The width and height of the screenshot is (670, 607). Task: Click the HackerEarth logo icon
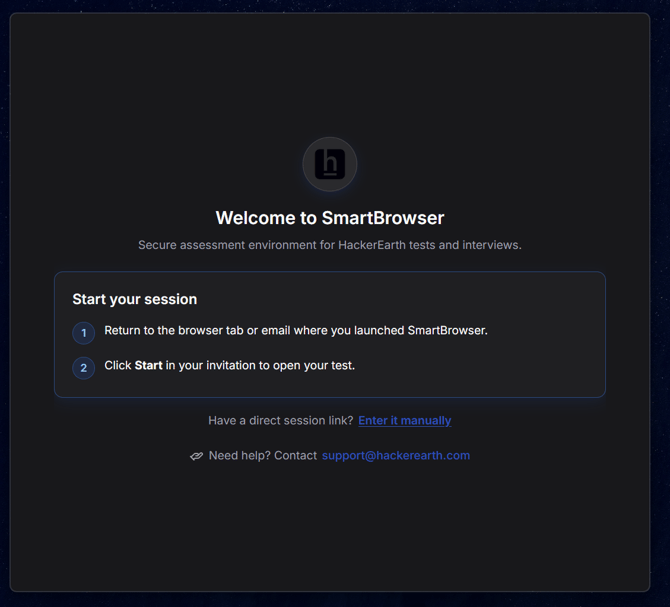[329, 164]
